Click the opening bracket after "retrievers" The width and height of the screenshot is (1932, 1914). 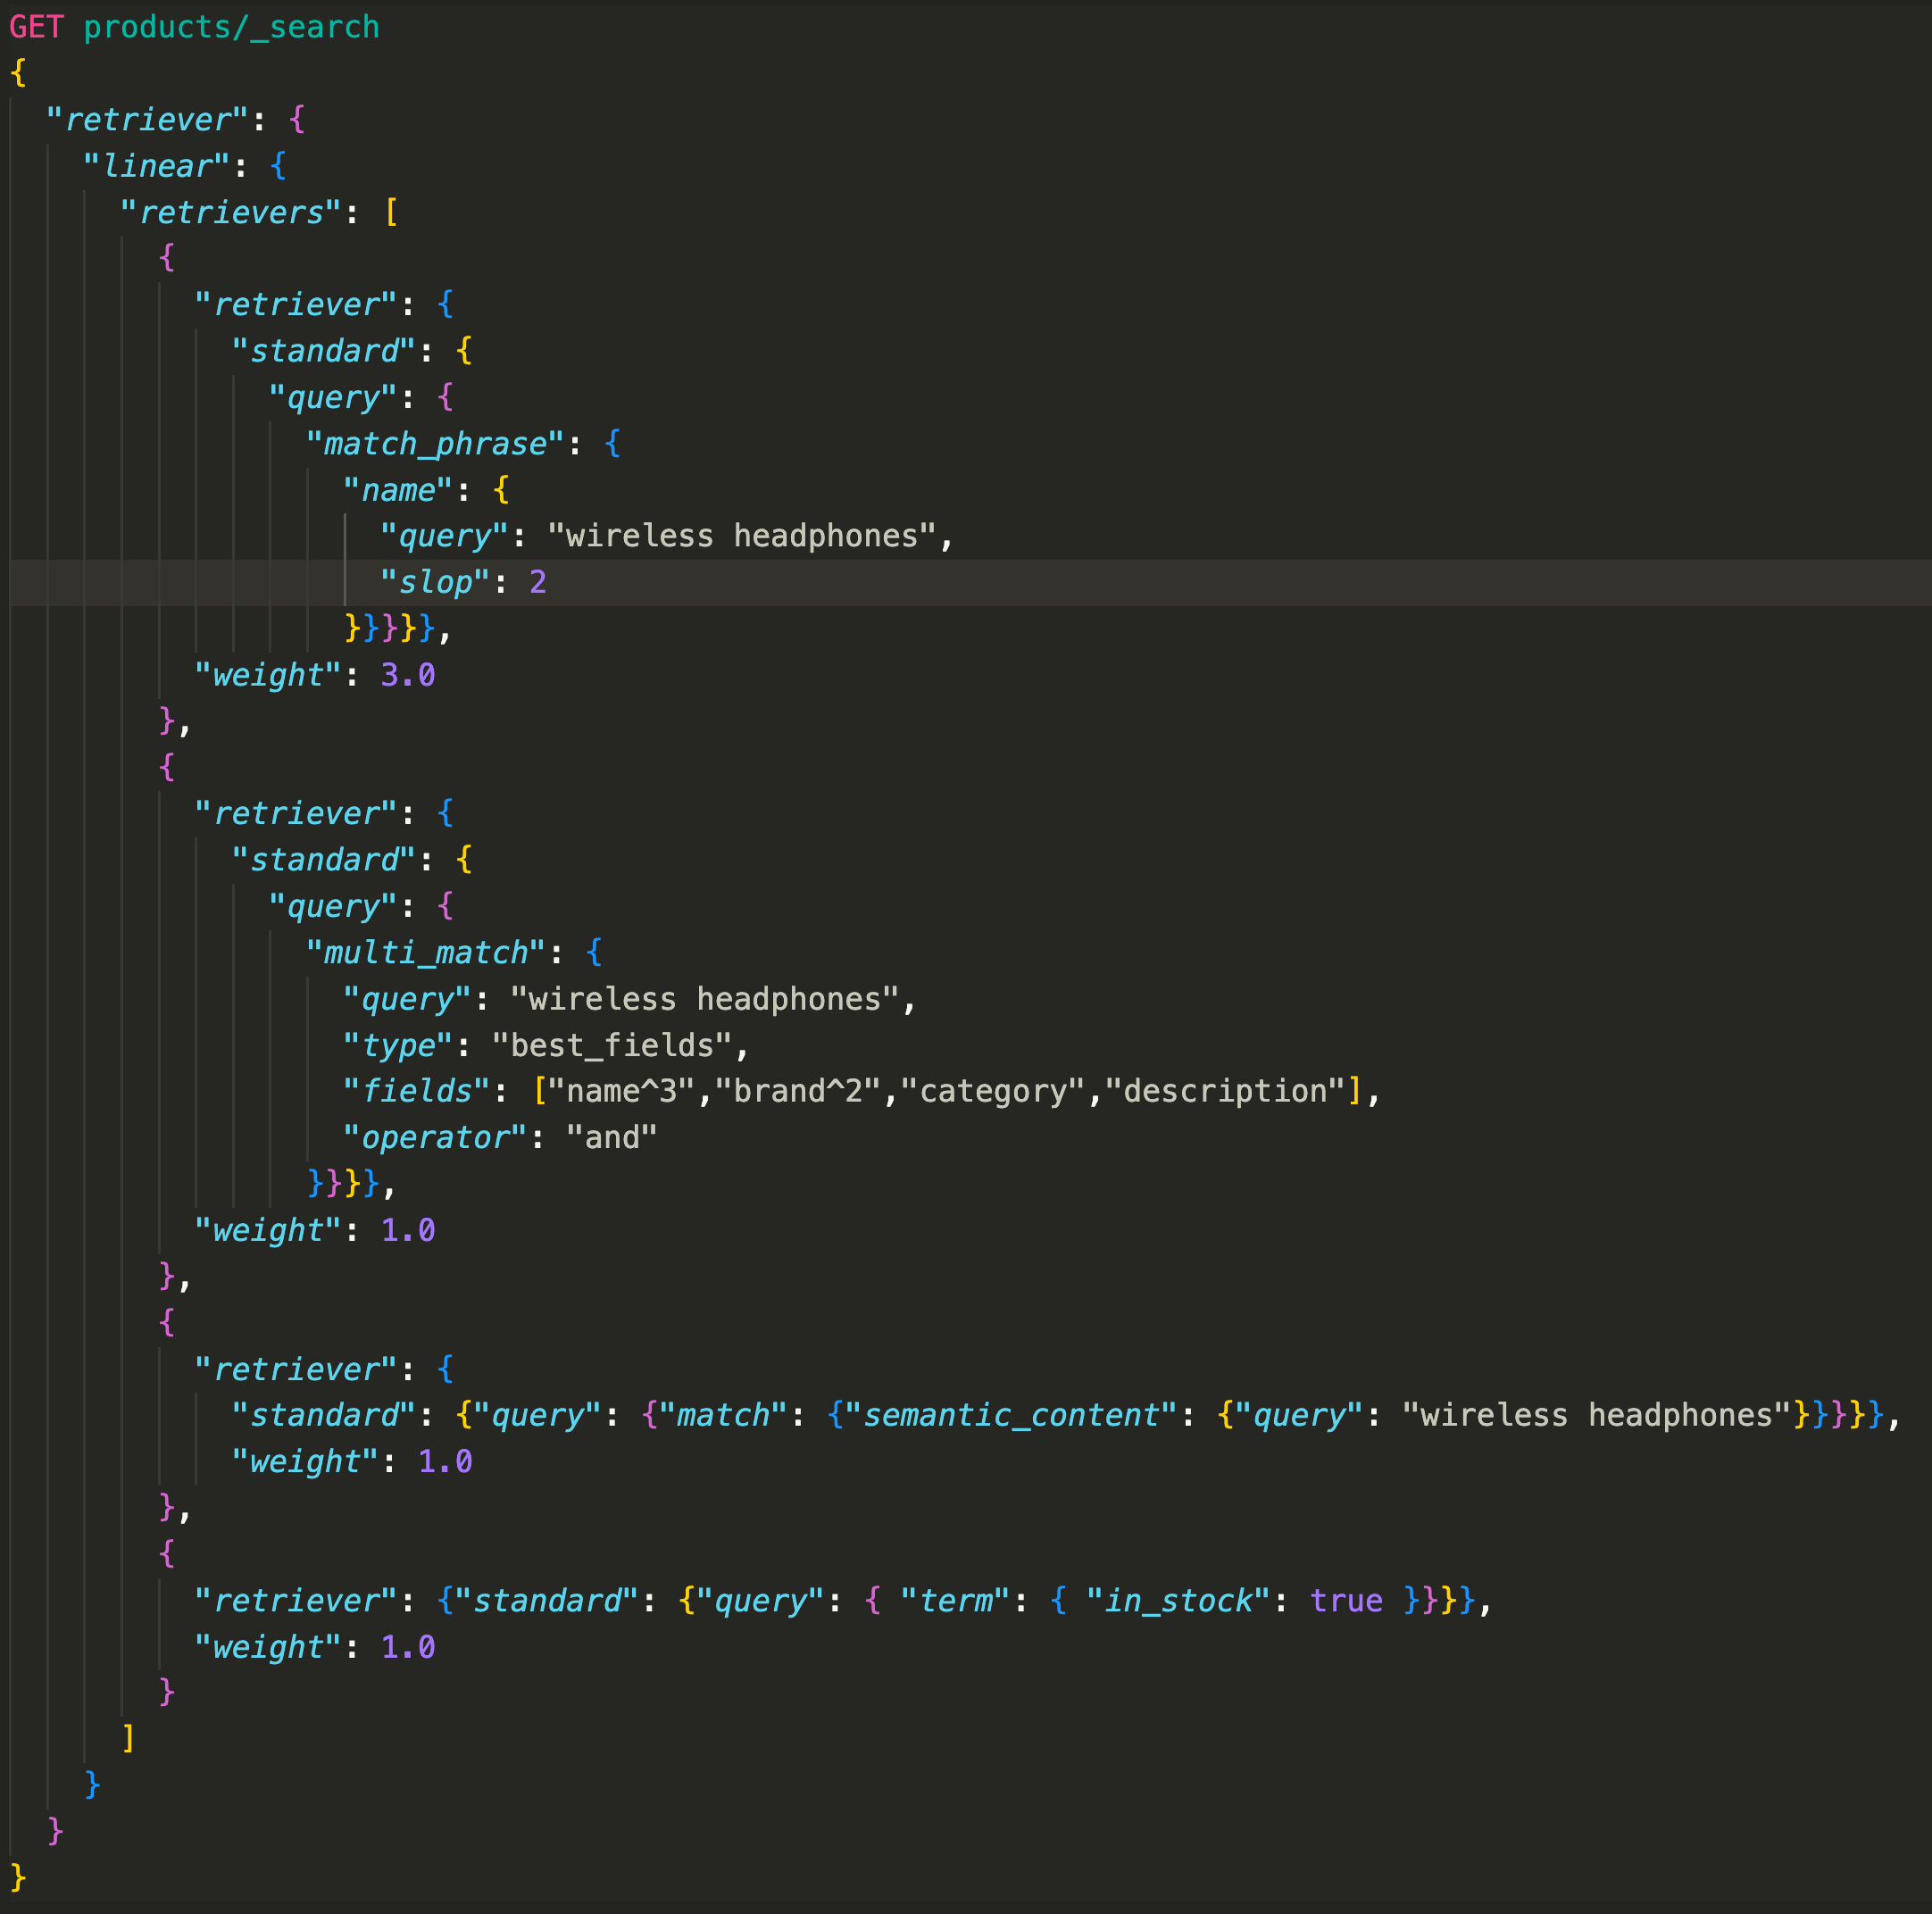tap(391, 212)
